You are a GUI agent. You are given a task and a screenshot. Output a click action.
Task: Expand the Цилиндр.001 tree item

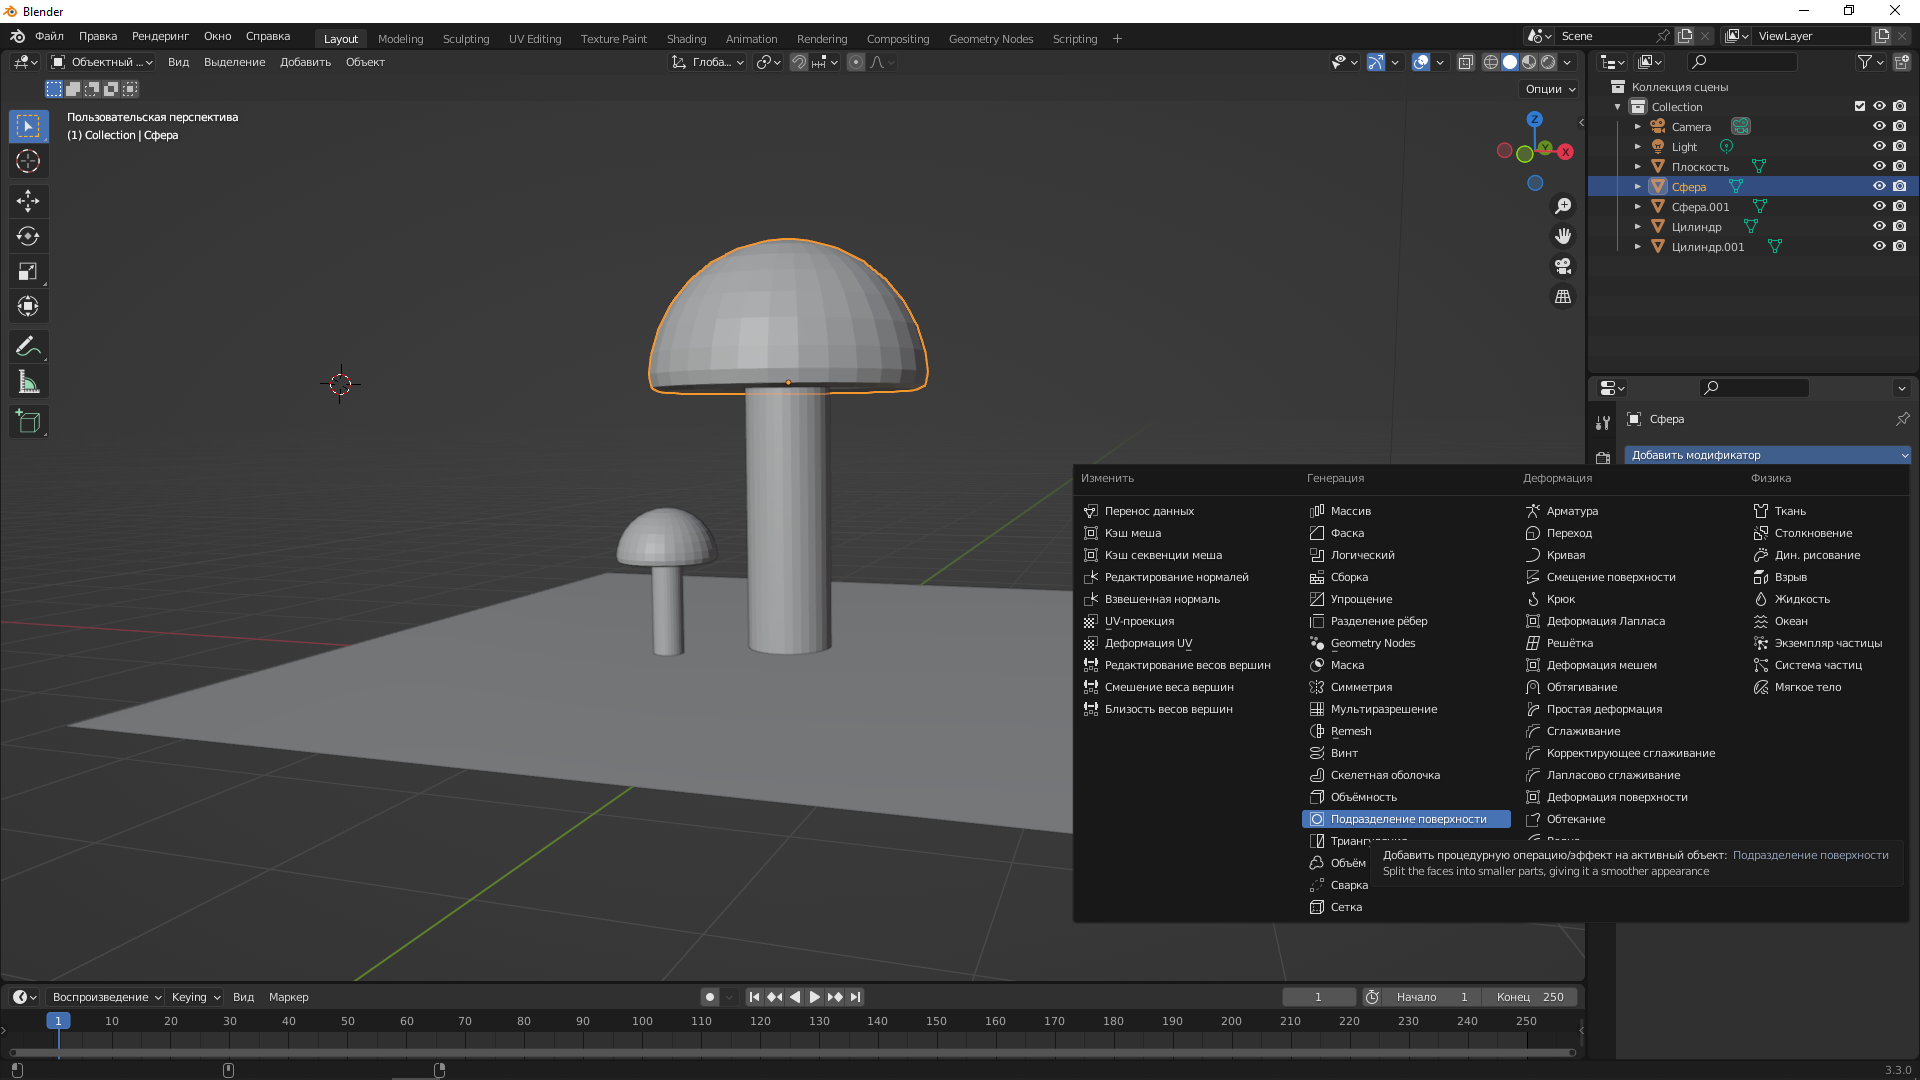pyautogui.click(x=1637, y=246)
